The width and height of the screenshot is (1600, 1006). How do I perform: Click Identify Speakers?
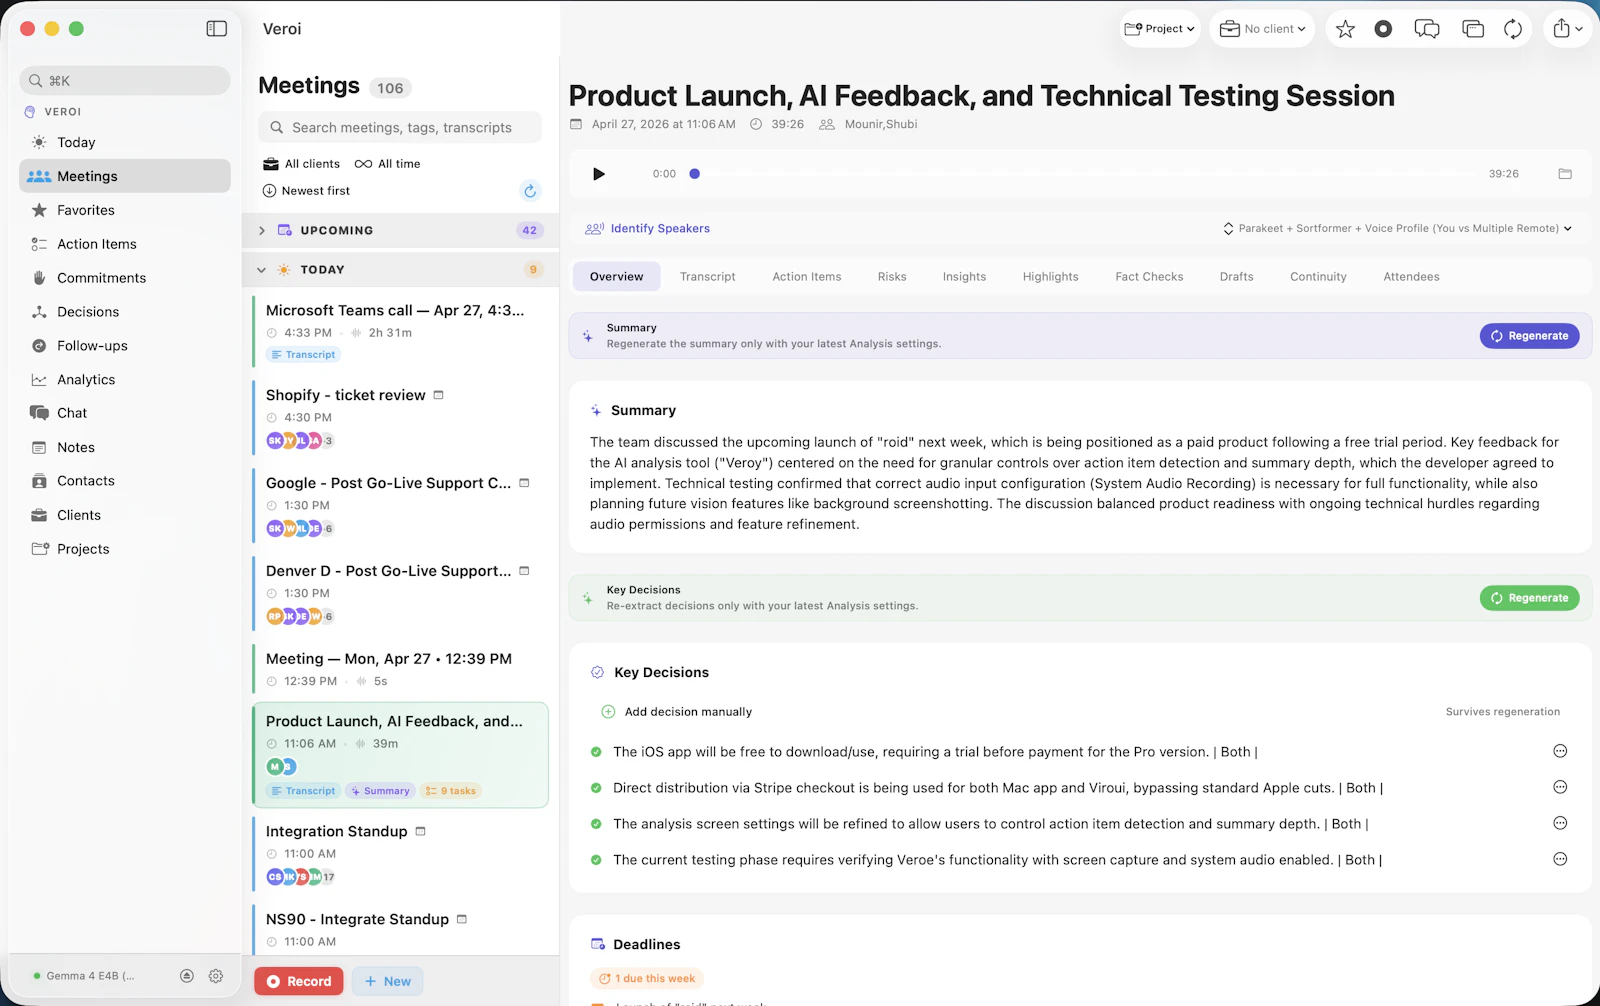click(648, 228)
